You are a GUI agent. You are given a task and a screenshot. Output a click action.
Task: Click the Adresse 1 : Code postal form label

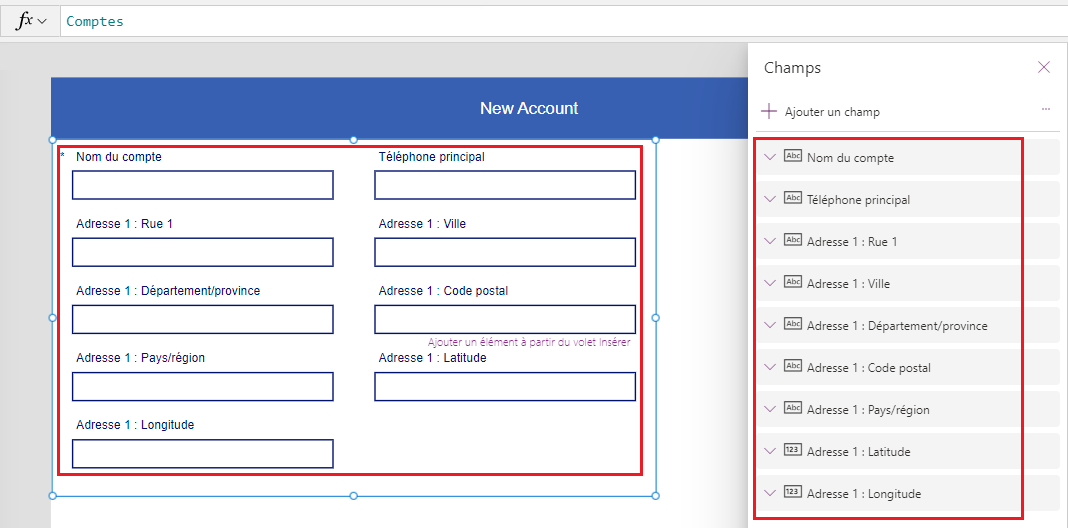pos(443,291)
